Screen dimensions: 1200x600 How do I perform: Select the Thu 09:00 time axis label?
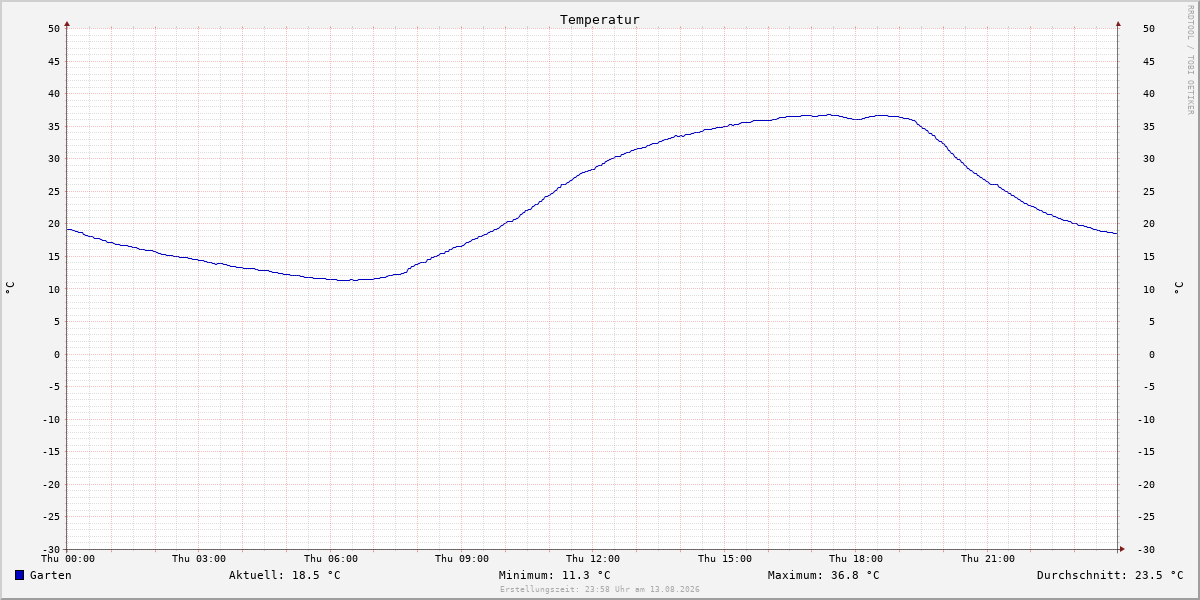pos(462,559)
